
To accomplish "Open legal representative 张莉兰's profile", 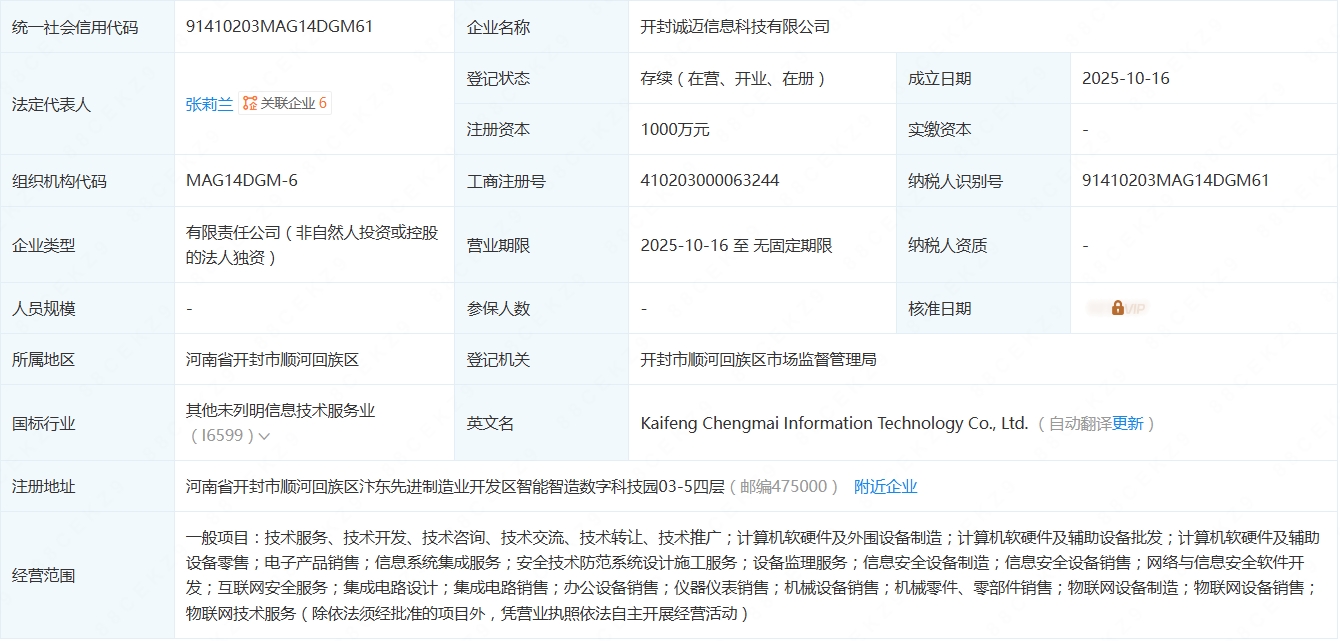I will (x=209, y=103).
